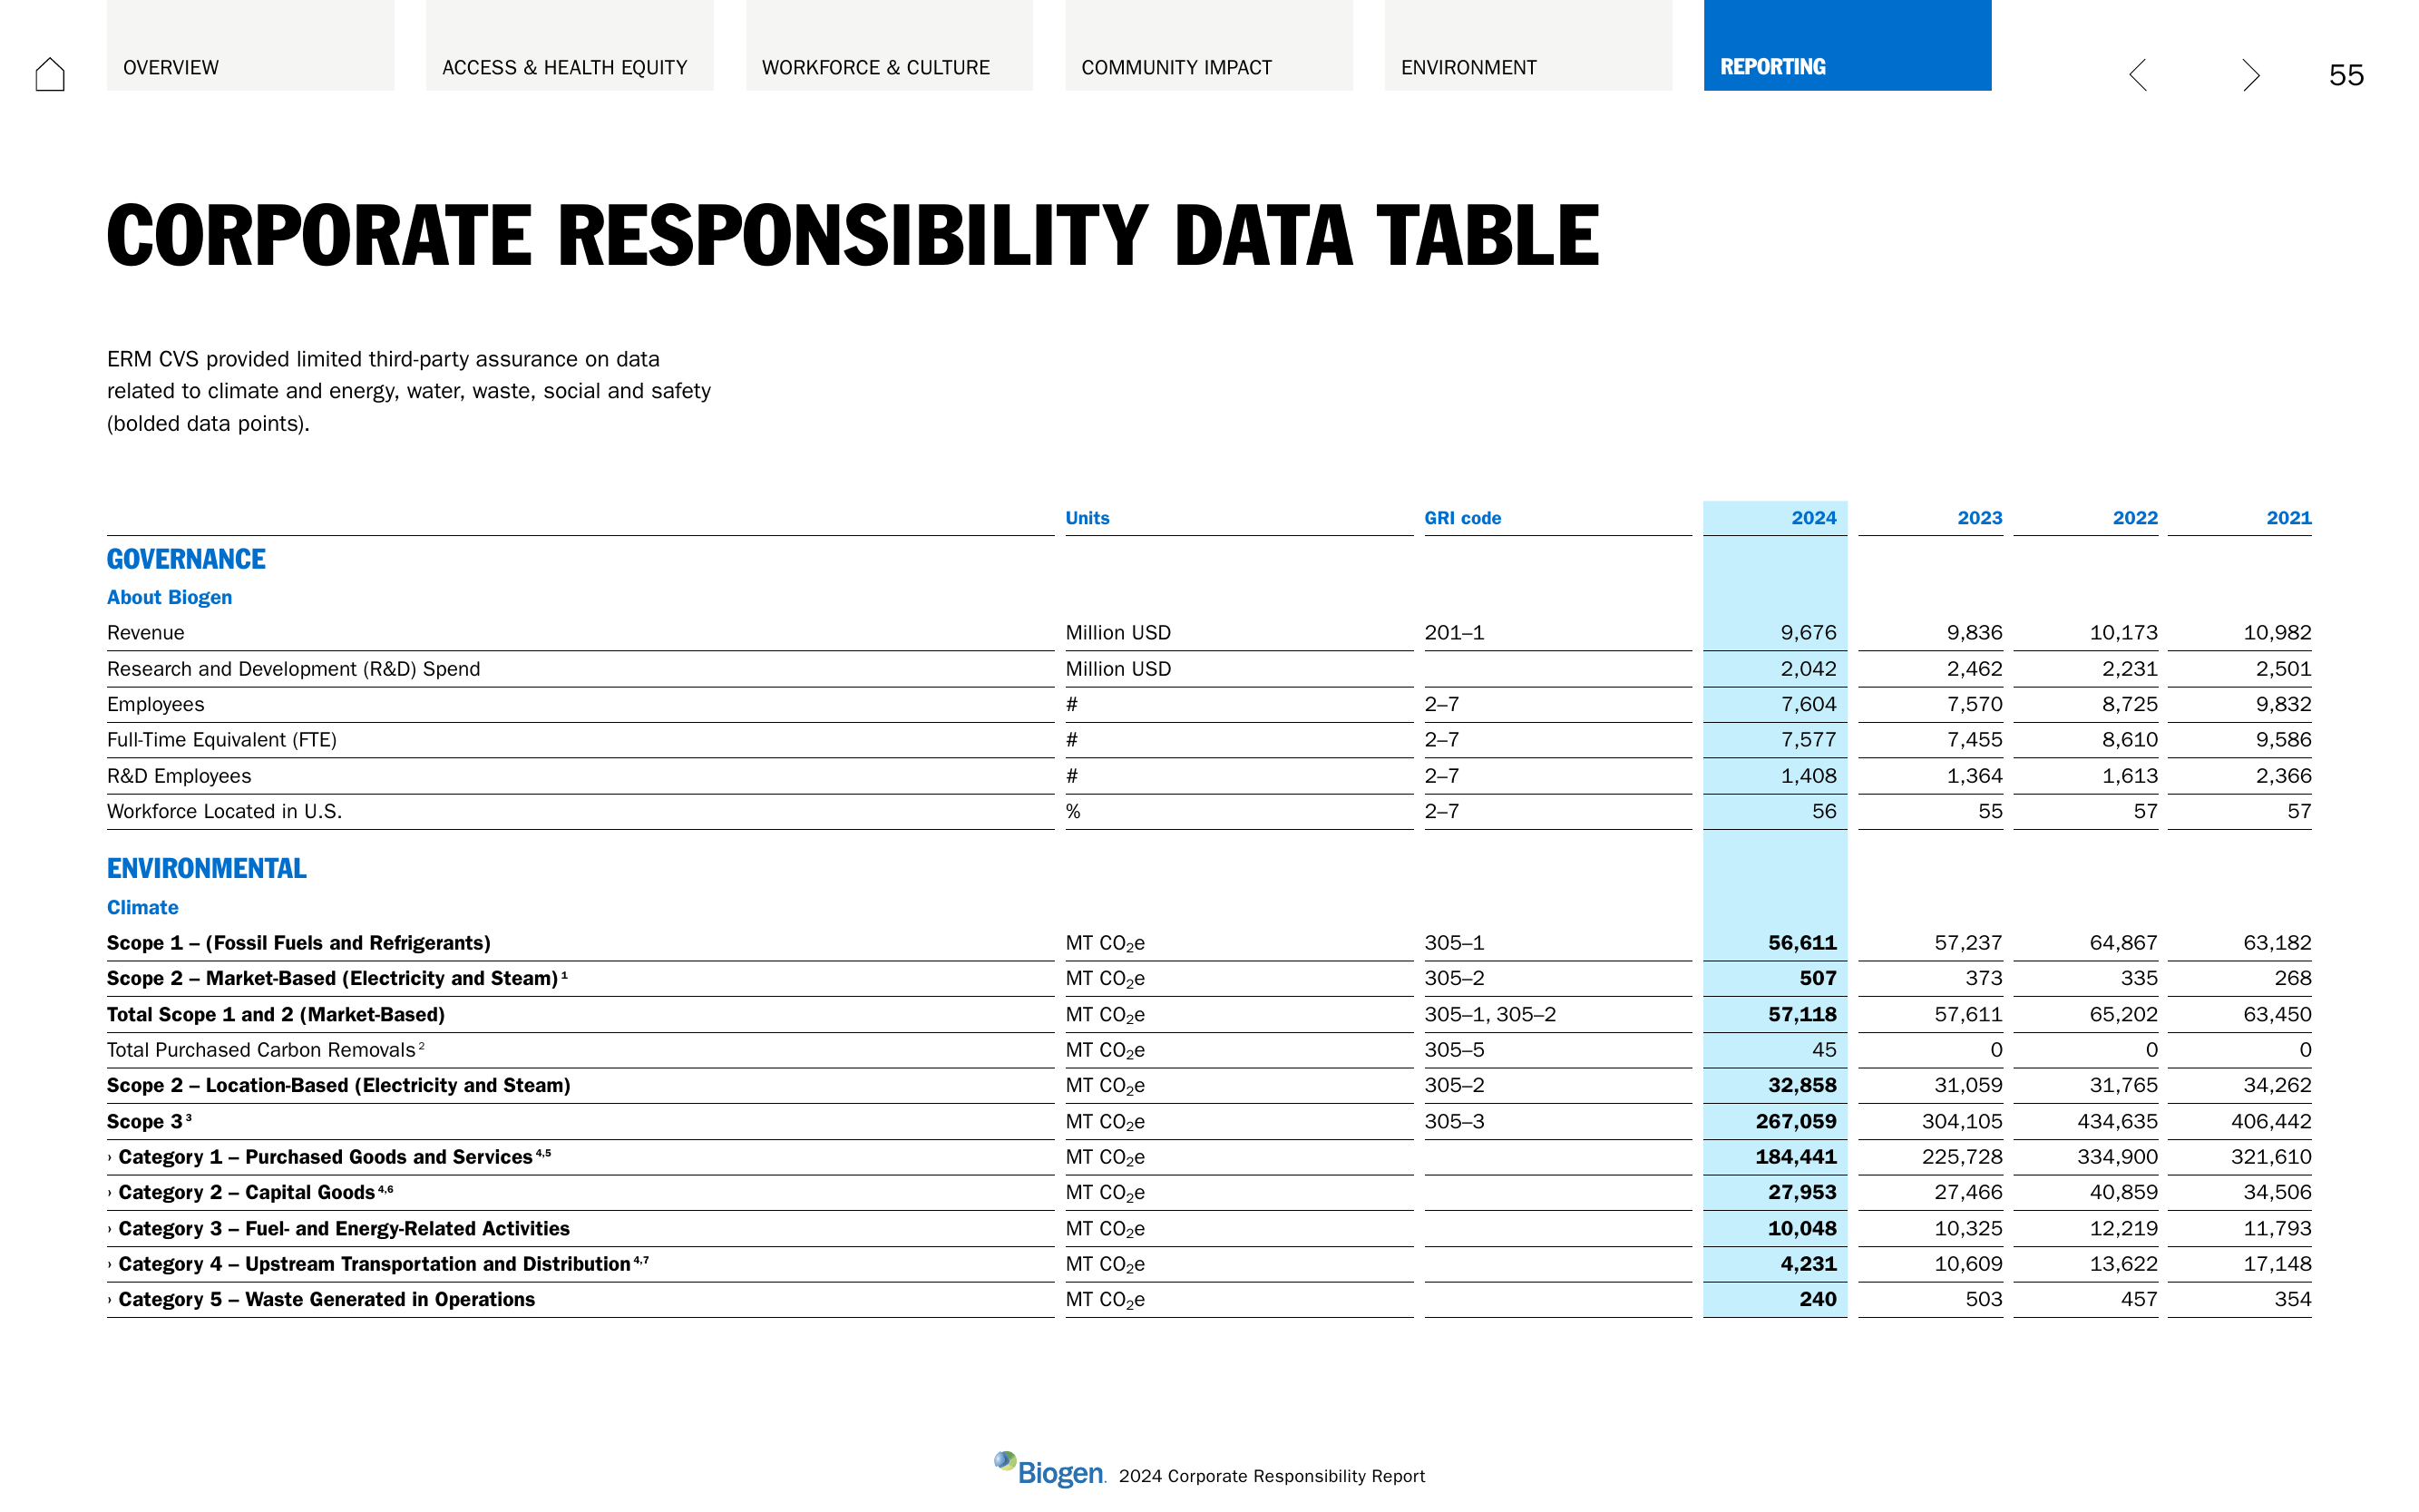Click 2024 carbon removals value 45
This screenshot has width=2419, height=1512.
1824,1050
